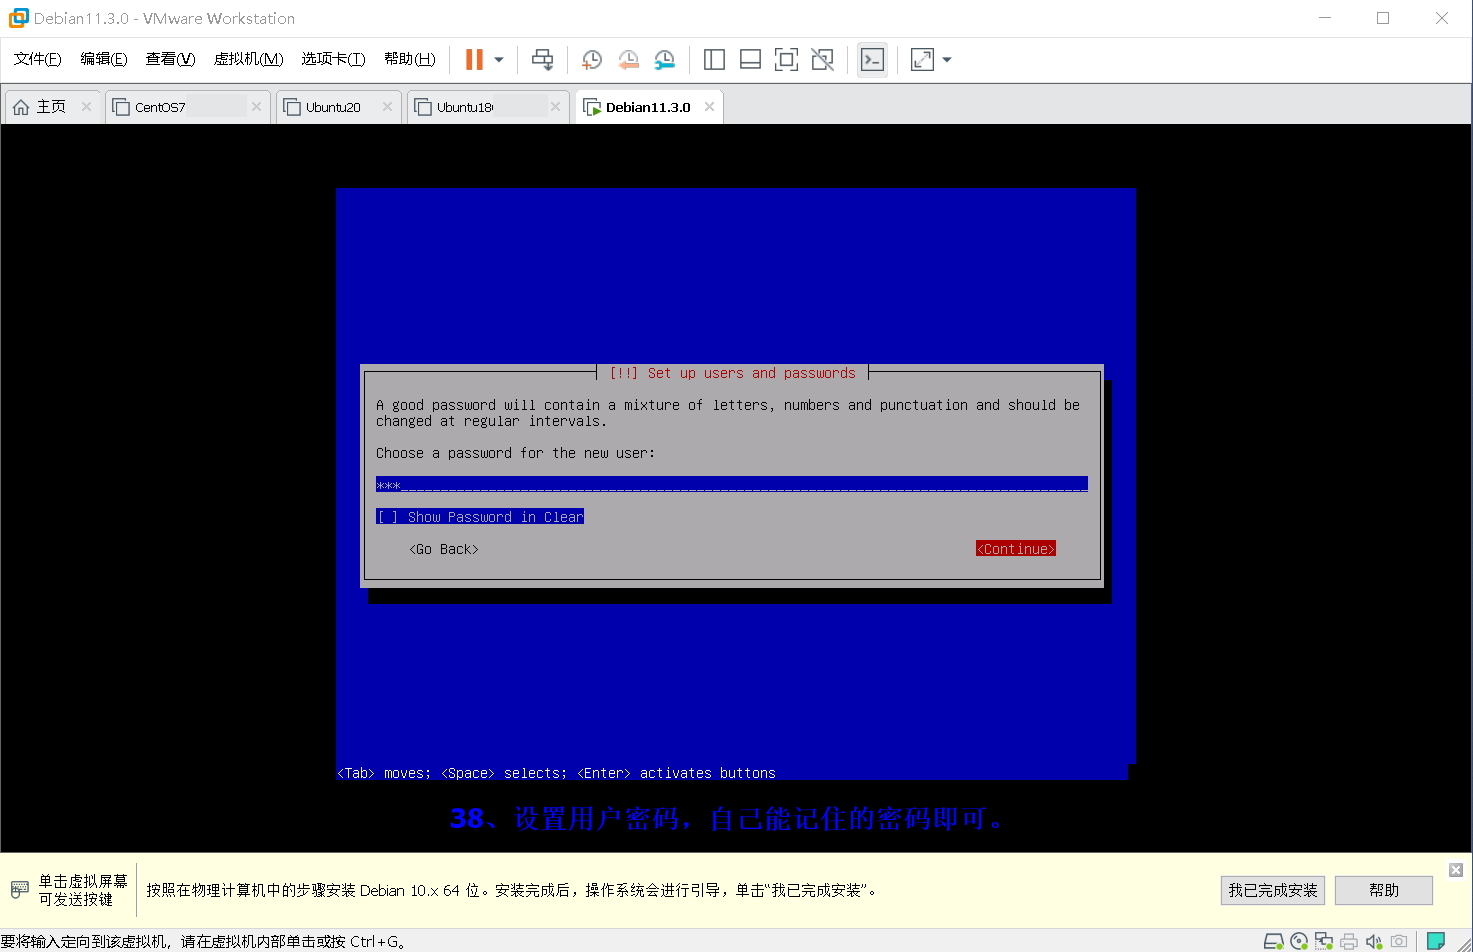Toggle Show Password in Clear checkbox

[x=480, y=517]
